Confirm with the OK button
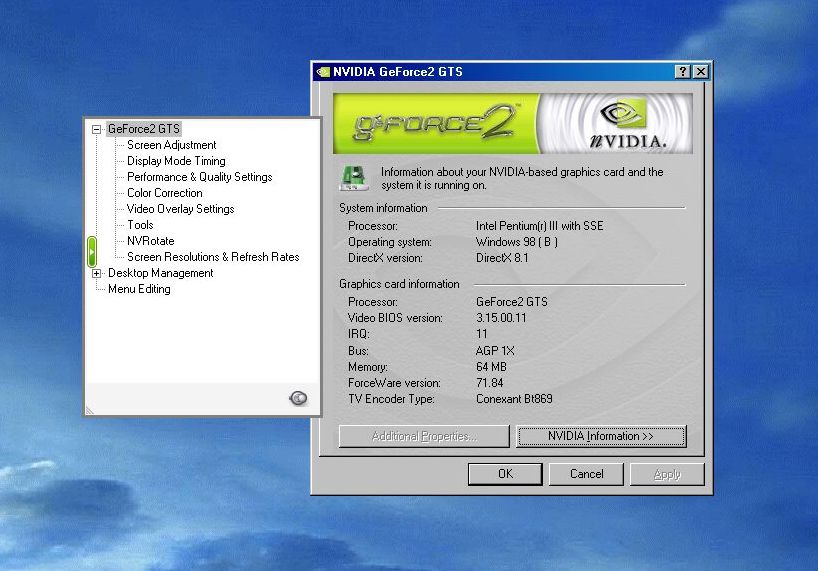The image size is (818, 571). click(x=505, y=474)
